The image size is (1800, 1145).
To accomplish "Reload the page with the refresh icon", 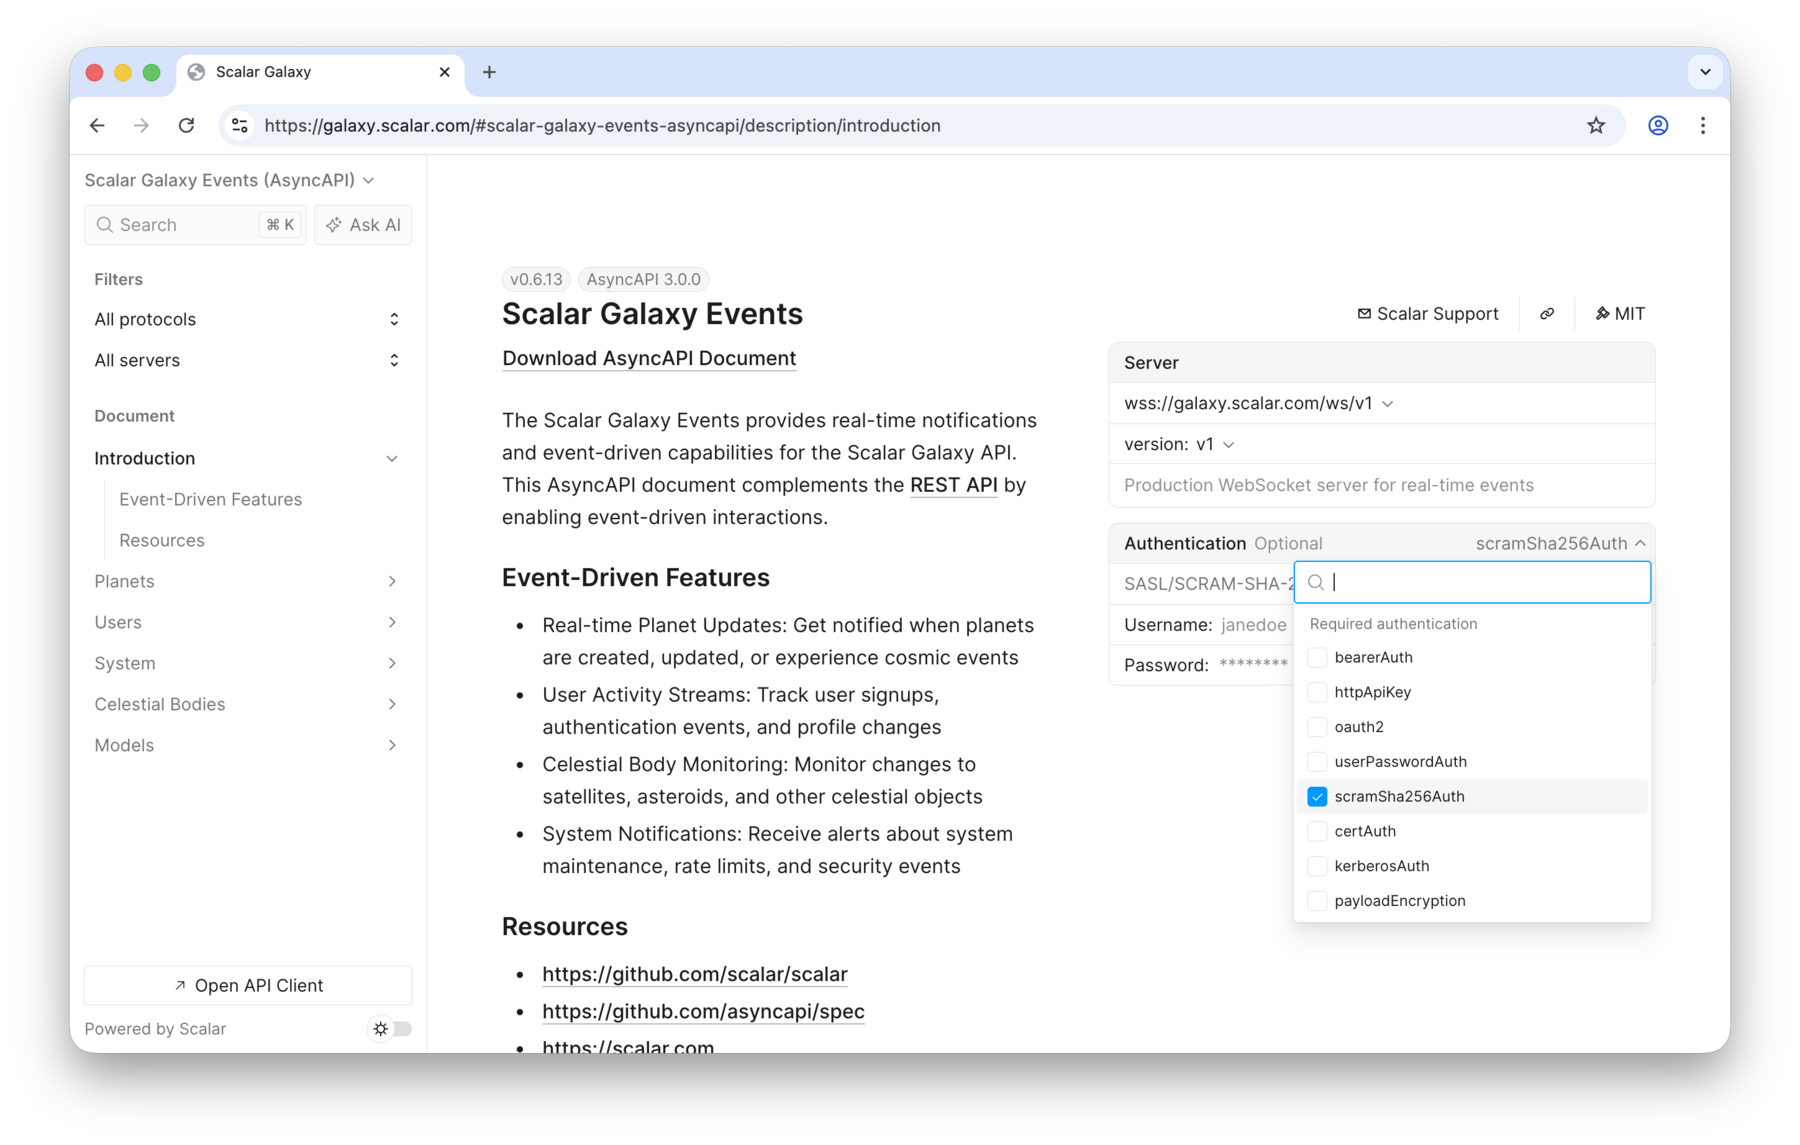I will tap(186, 126).
